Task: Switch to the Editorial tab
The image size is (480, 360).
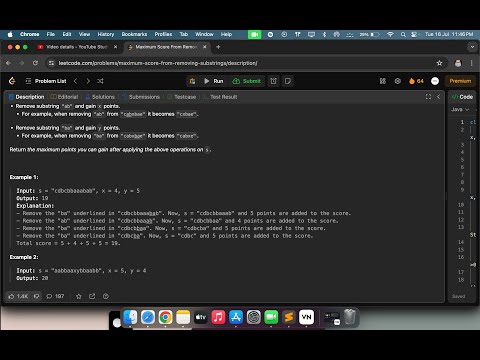Action: pyautogui.click(x=64, y=97)
